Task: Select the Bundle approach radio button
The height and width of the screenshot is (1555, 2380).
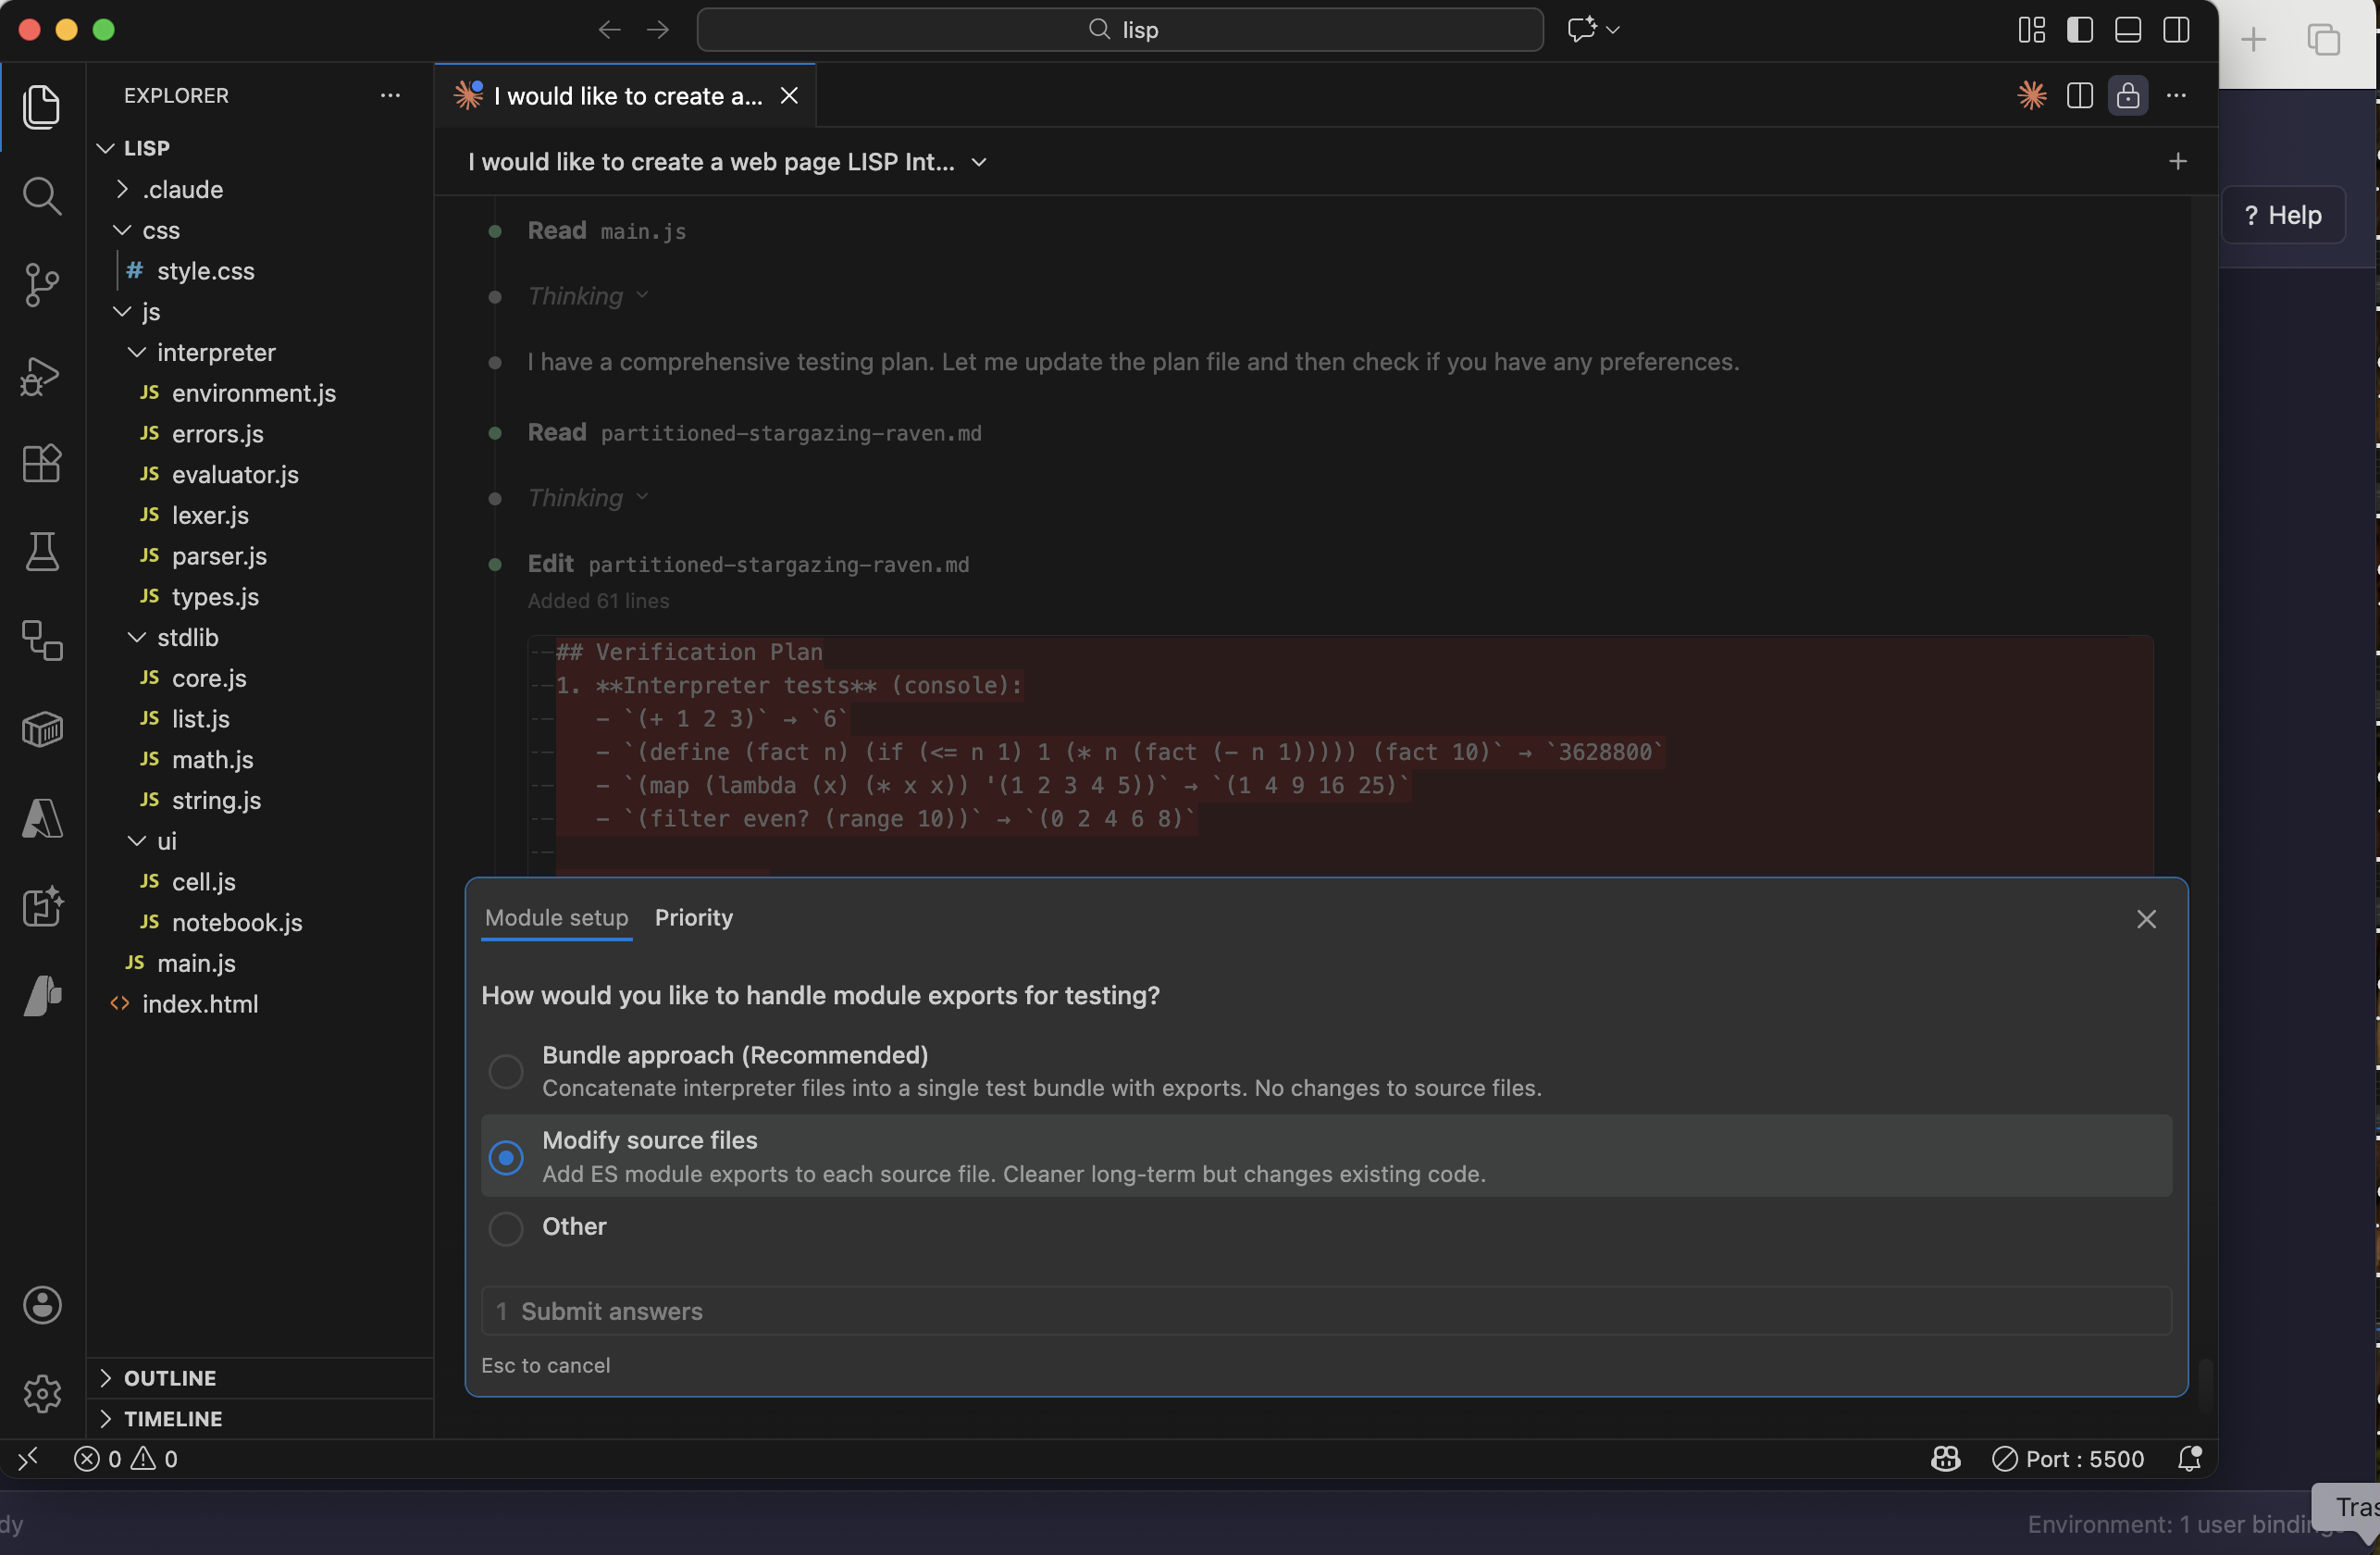Action: 506,1071
